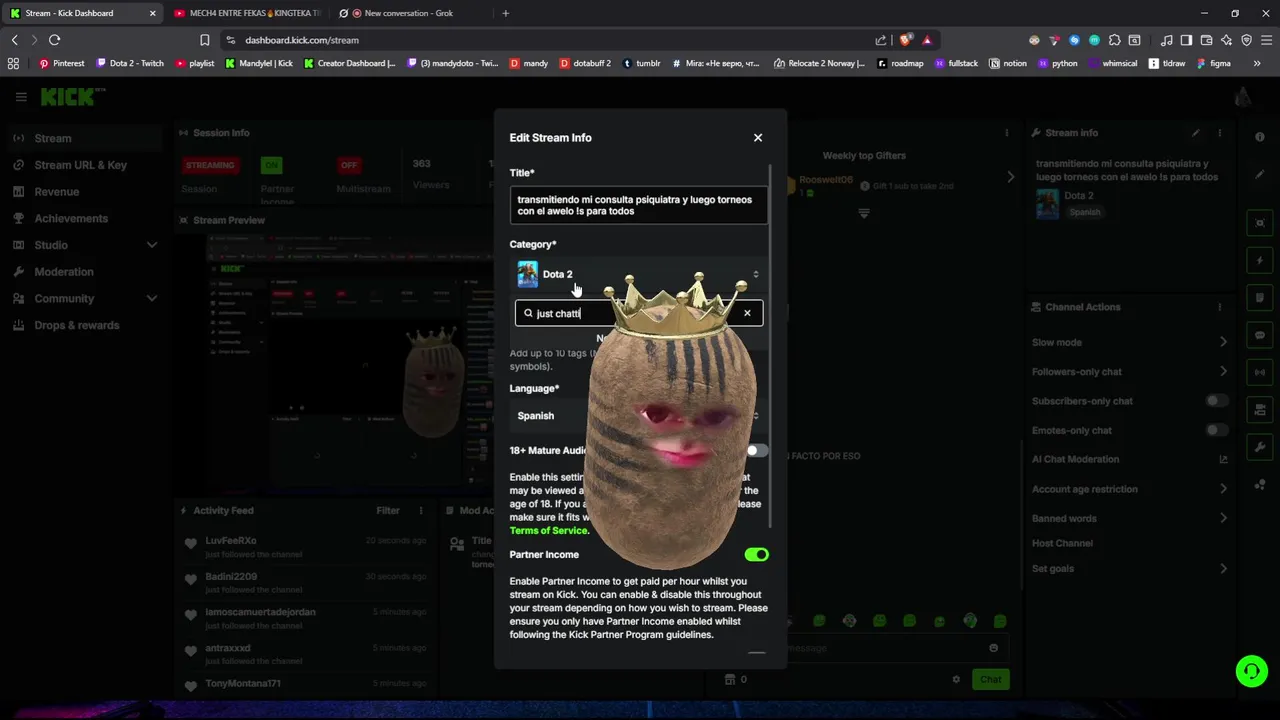The image size is (1280, 720).
Task: Close the Edit Stream Info dialog
Action: (x=758, y=138)
